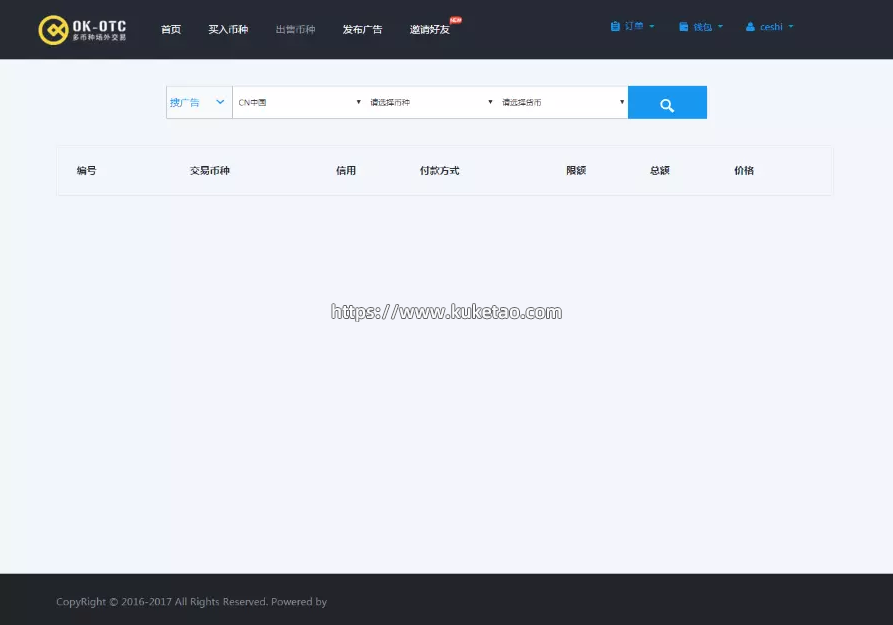Image resolution: width=893 pixels, height=625 pixels.
Task: Click the OK-OTC logo
Action: pos(83,30)
